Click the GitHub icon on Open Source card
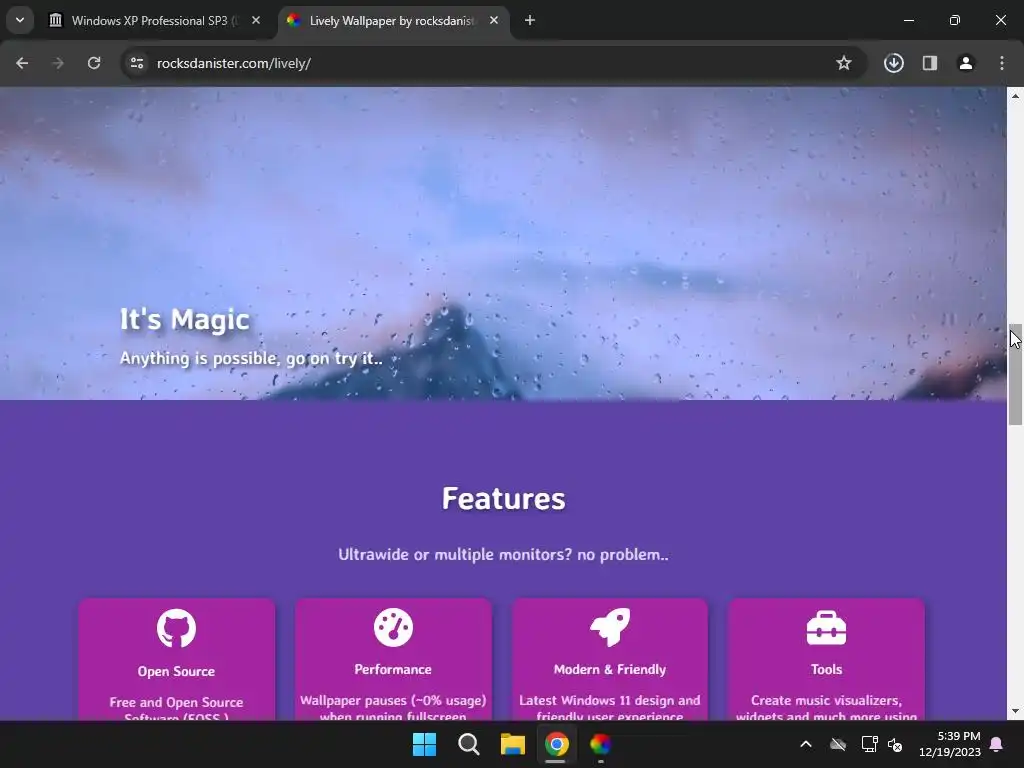 (176, 628)
